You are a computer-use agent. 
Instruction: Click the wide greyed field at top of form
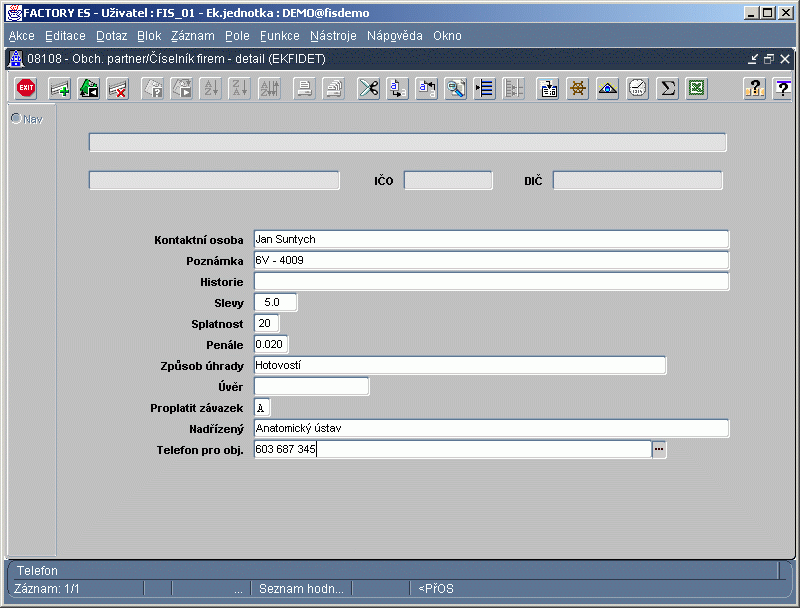pyautogui.click(x=408, y=142)
